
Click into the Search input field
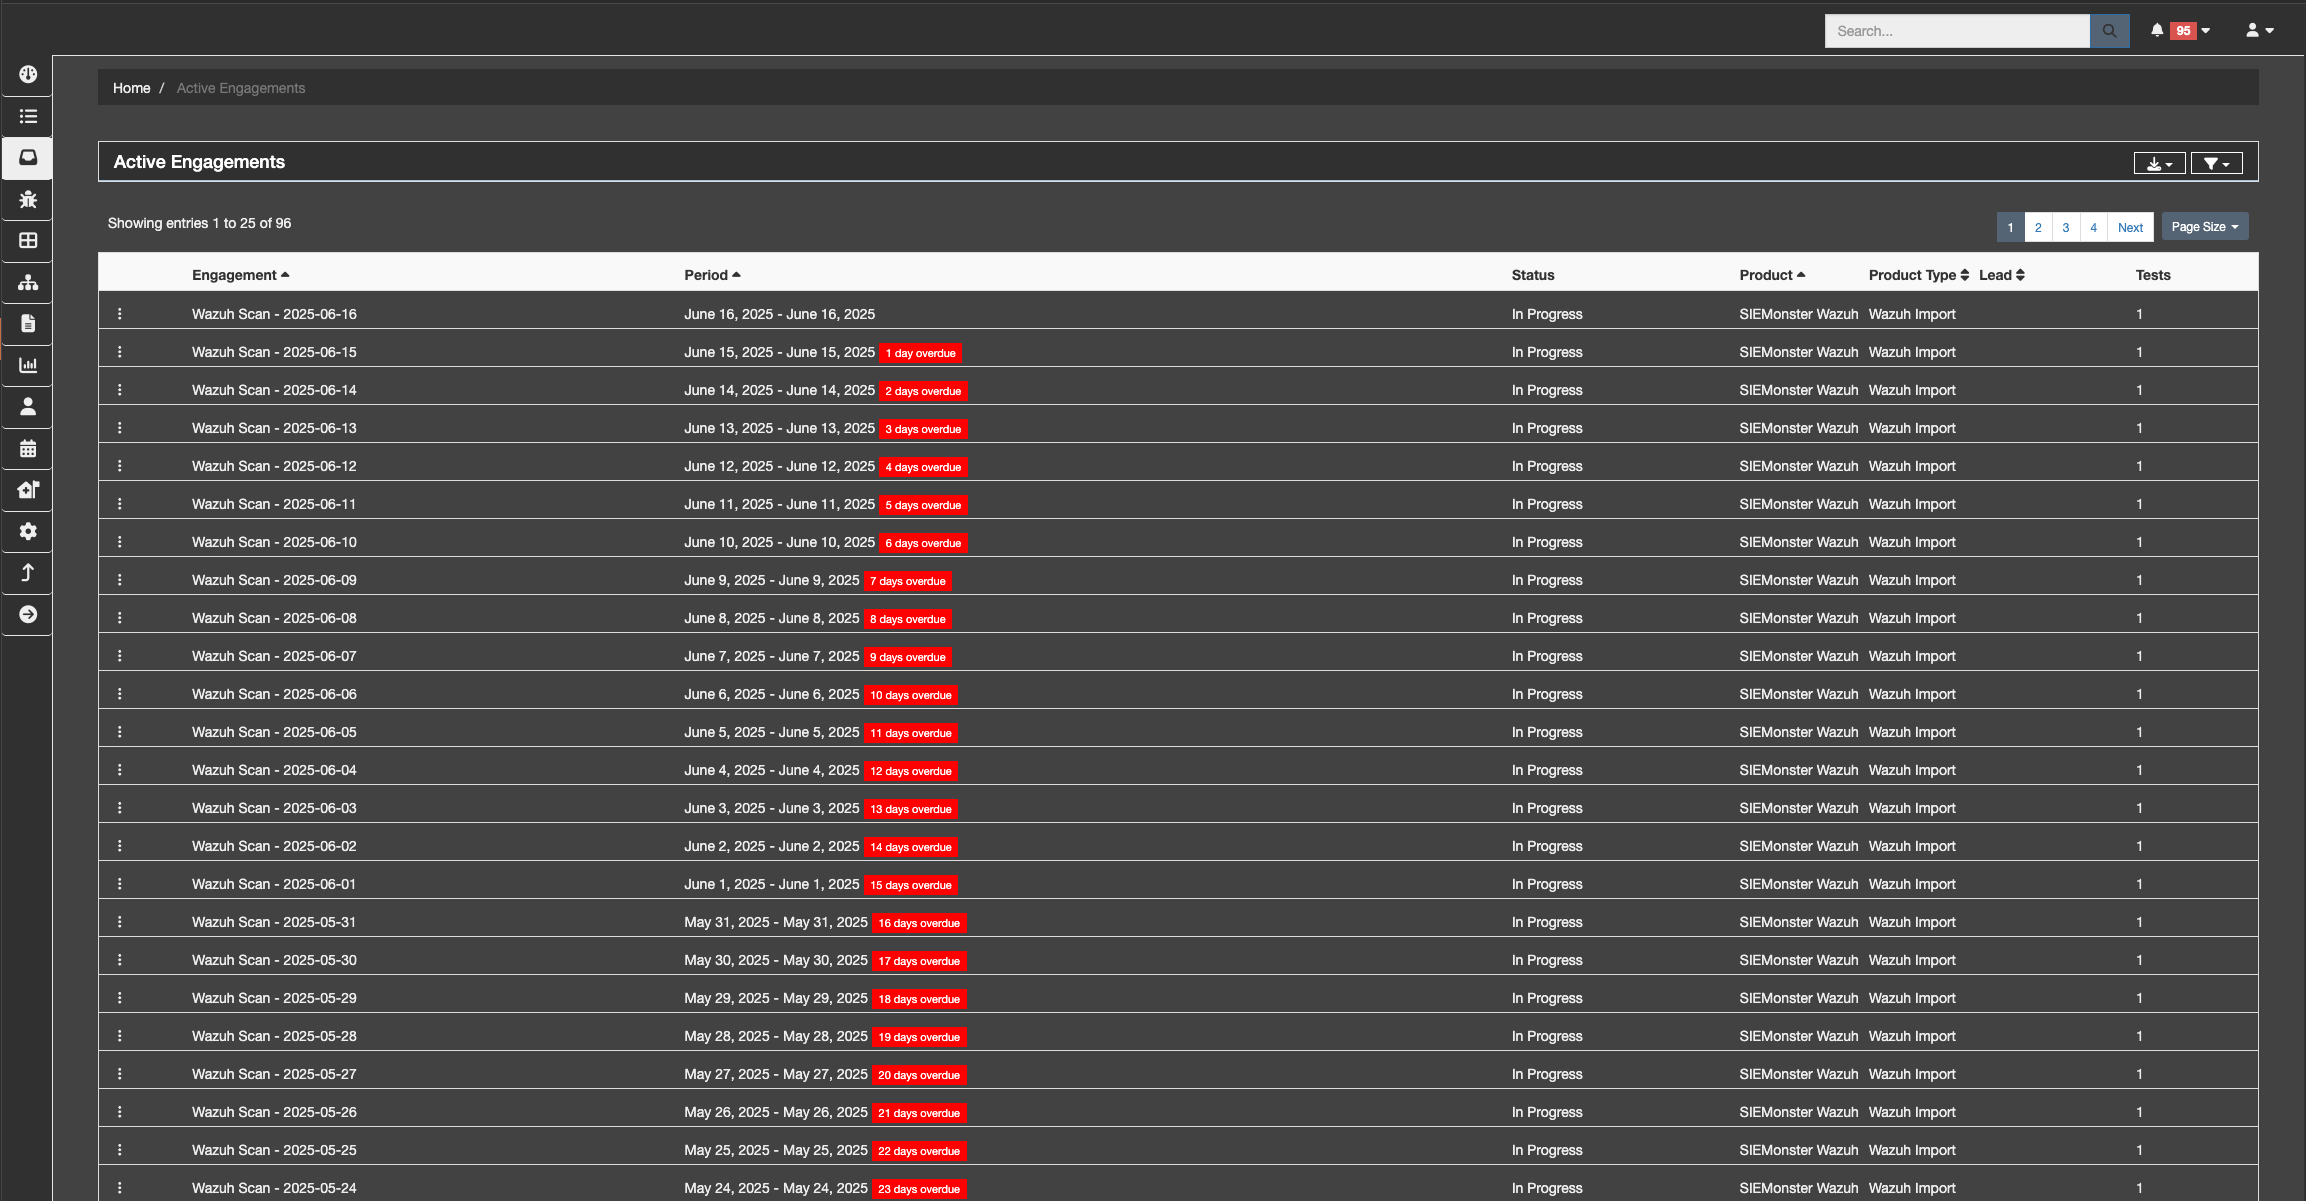pyautogui.click(x=1956, y=31)
